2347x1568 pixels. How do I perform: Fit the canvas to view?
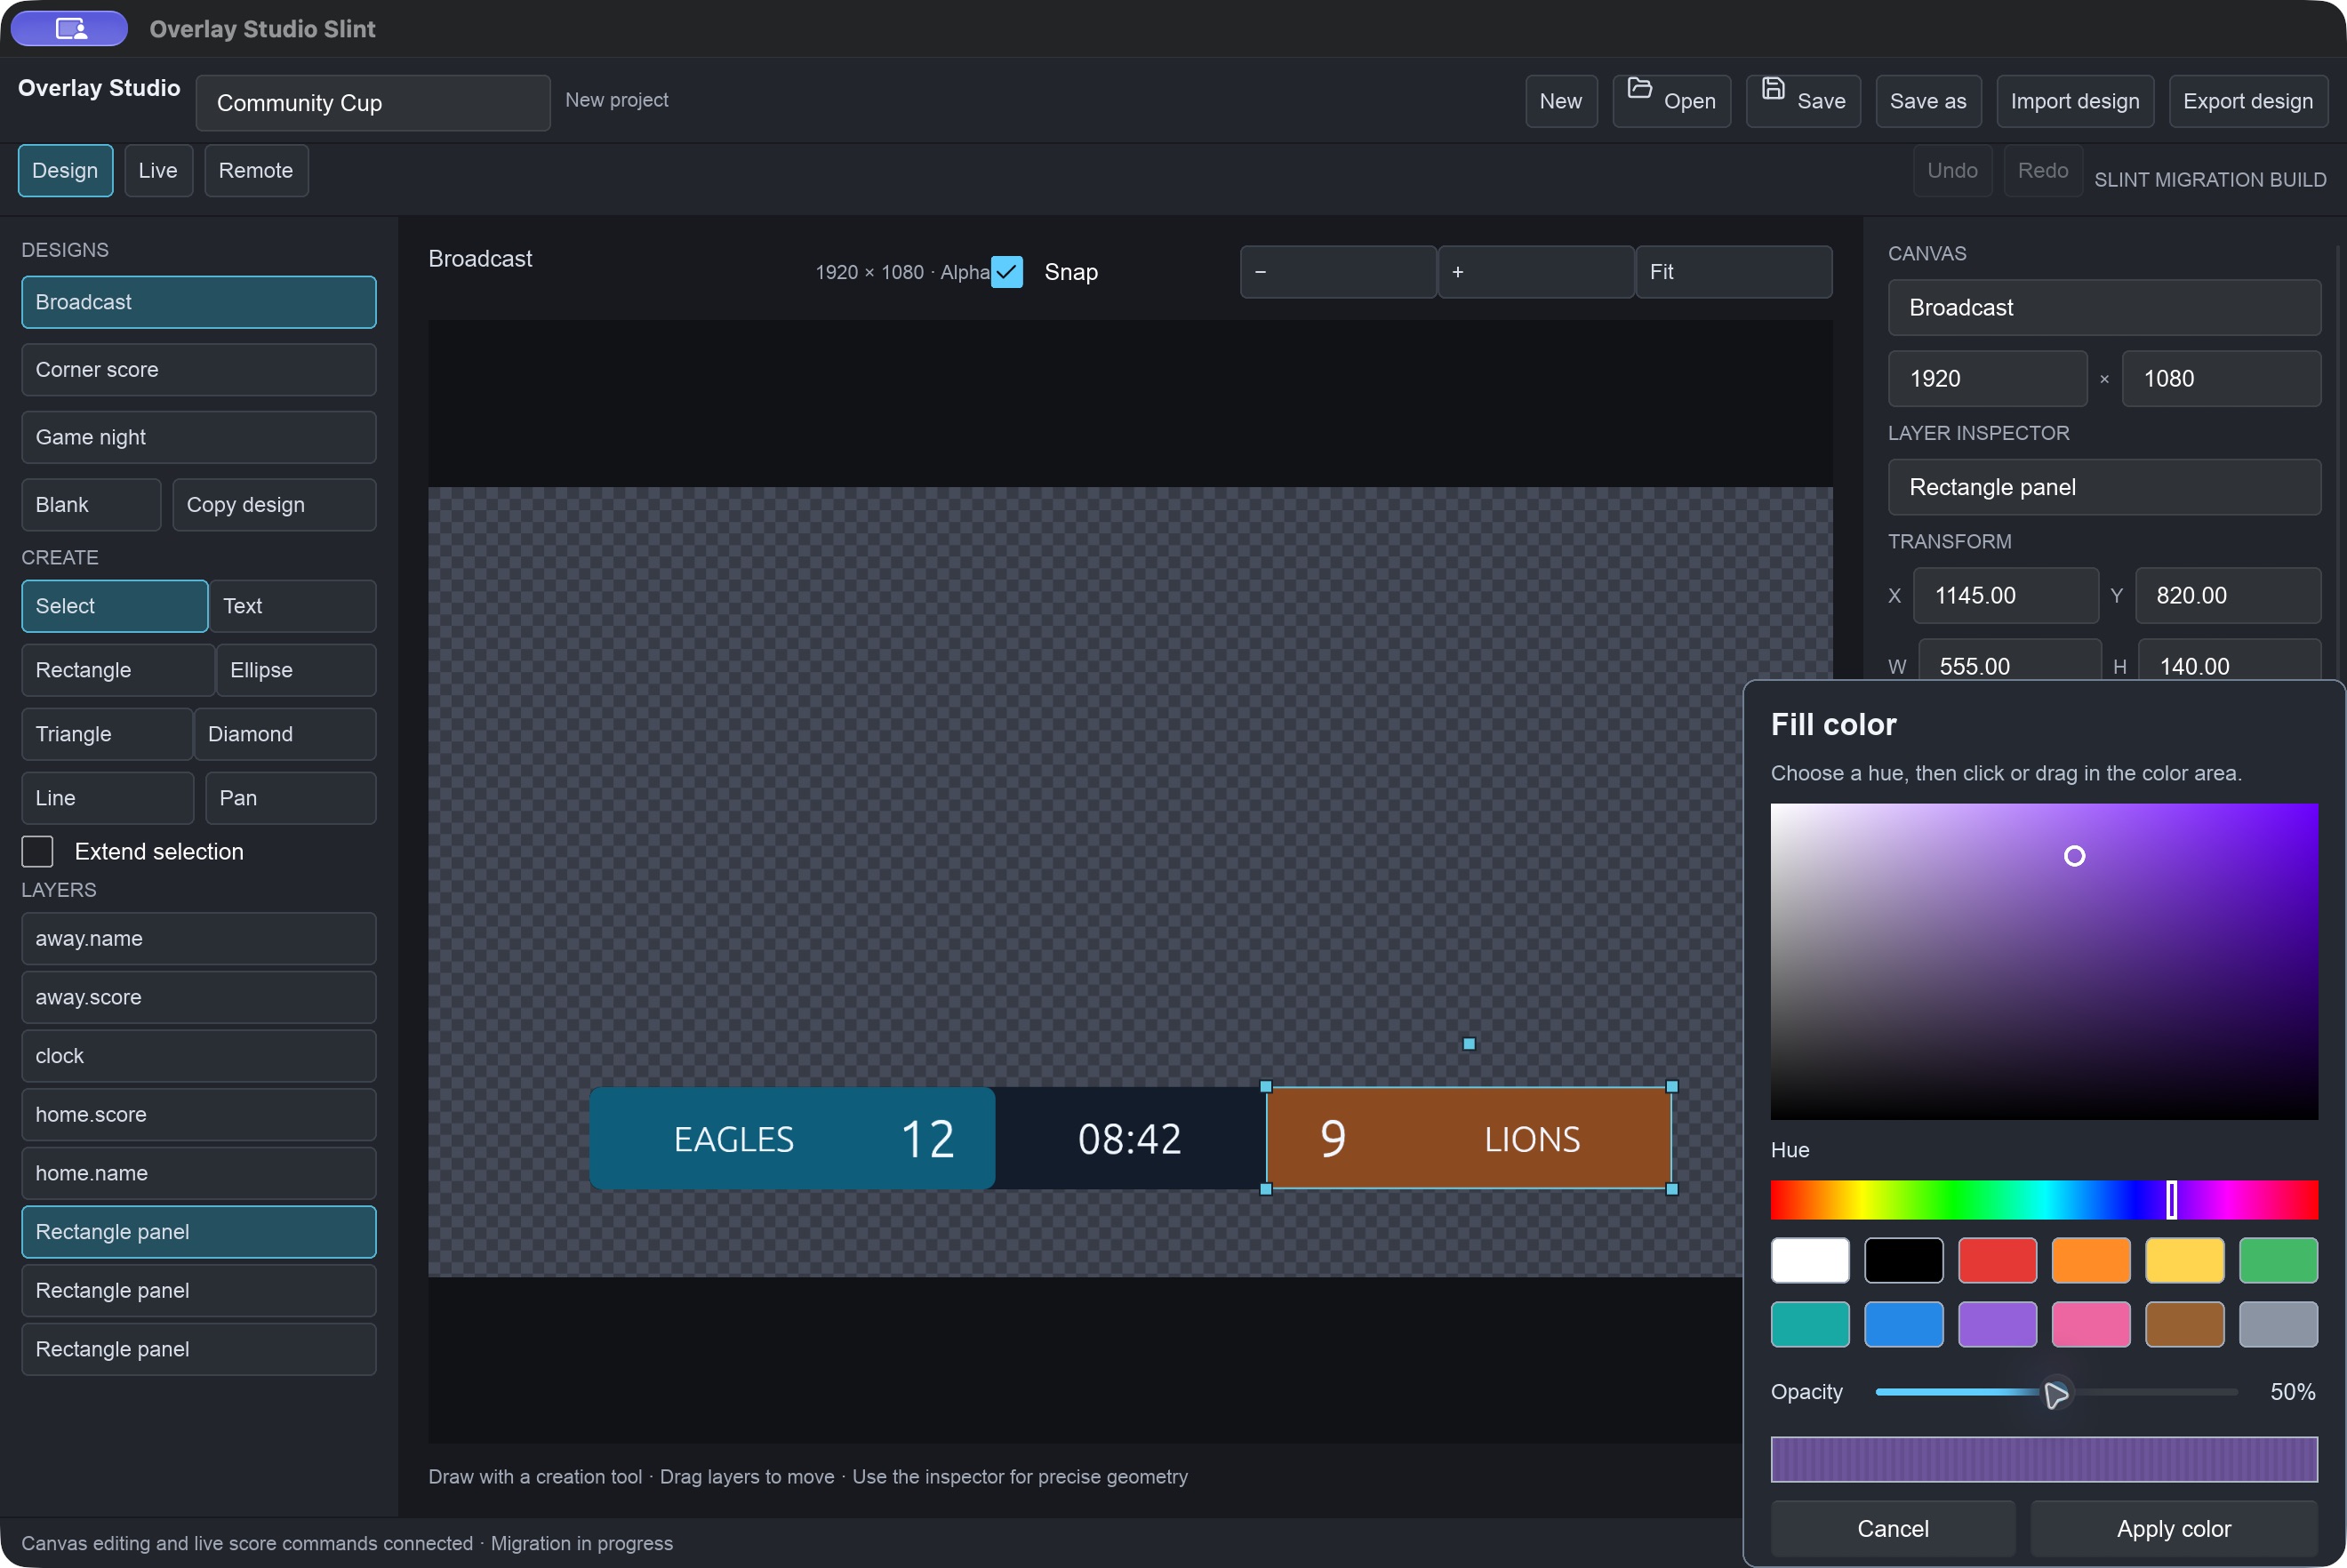(x=1734, y=272)
